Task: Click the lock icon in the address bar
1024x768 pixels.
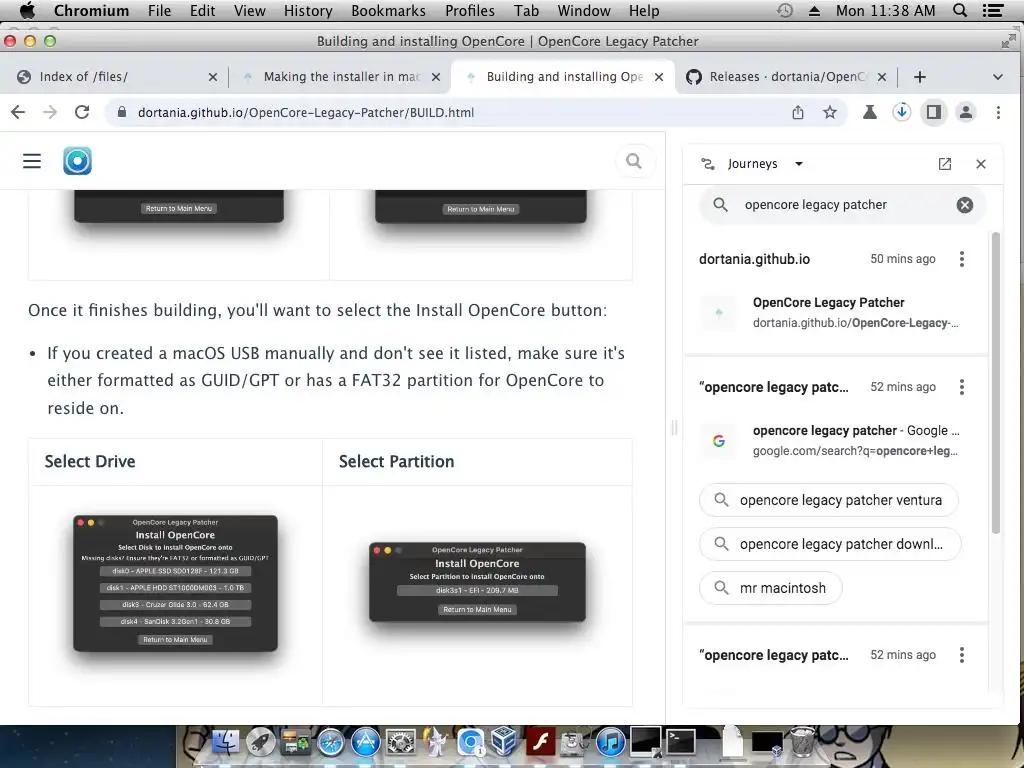Action: pos(121,112)
